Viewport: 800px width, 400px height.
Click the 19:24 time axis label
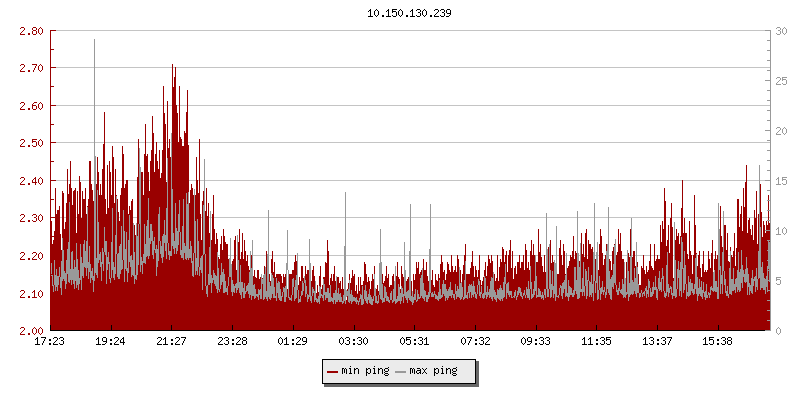(x=110, y=341)
